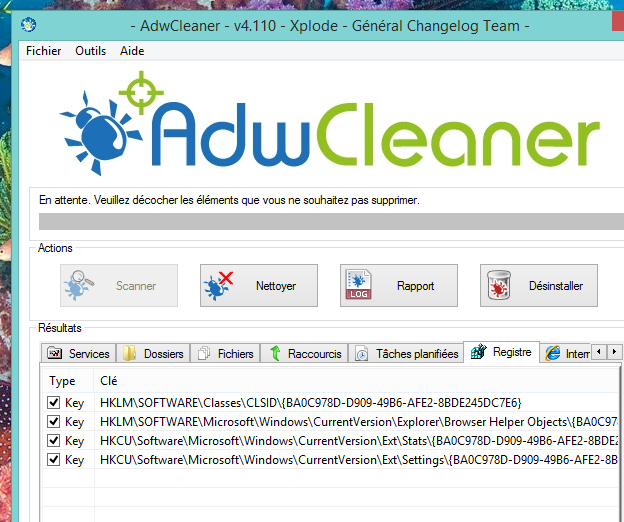Uncheck the HKCU Ext\Stats key checkbox
624x522 pixels.
click(53, 440)
